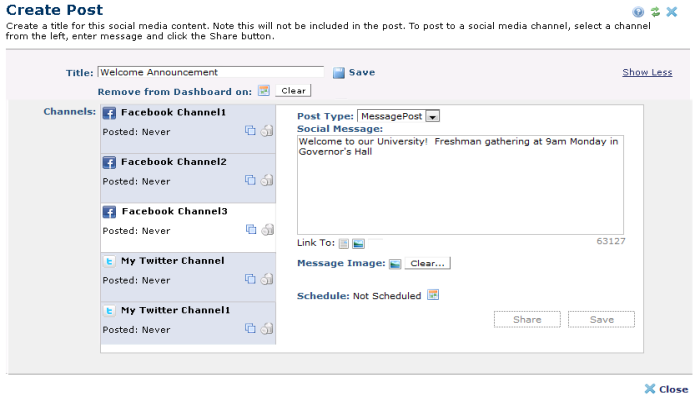Expand the Post Type dropdown
The image size is (695, 402).
433,116
